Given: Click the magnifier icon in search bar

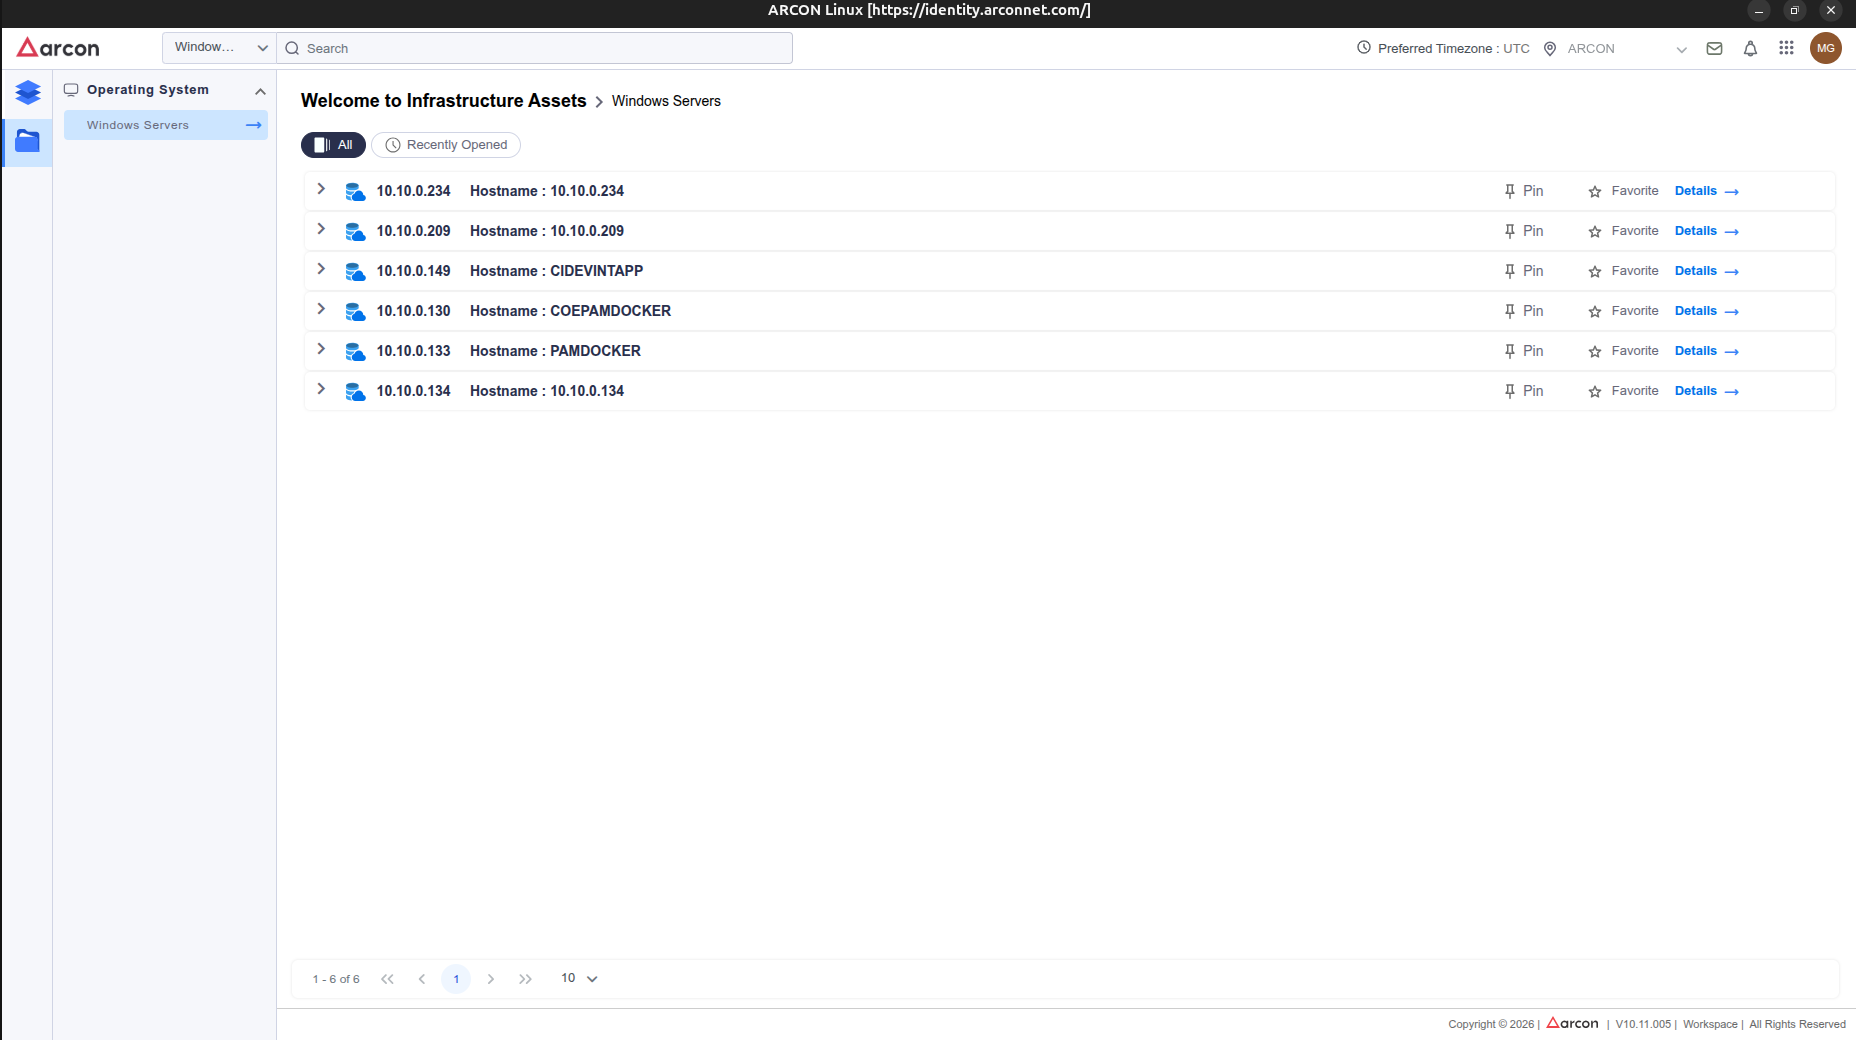Looking at the screenshot, I should coord(292,48).
